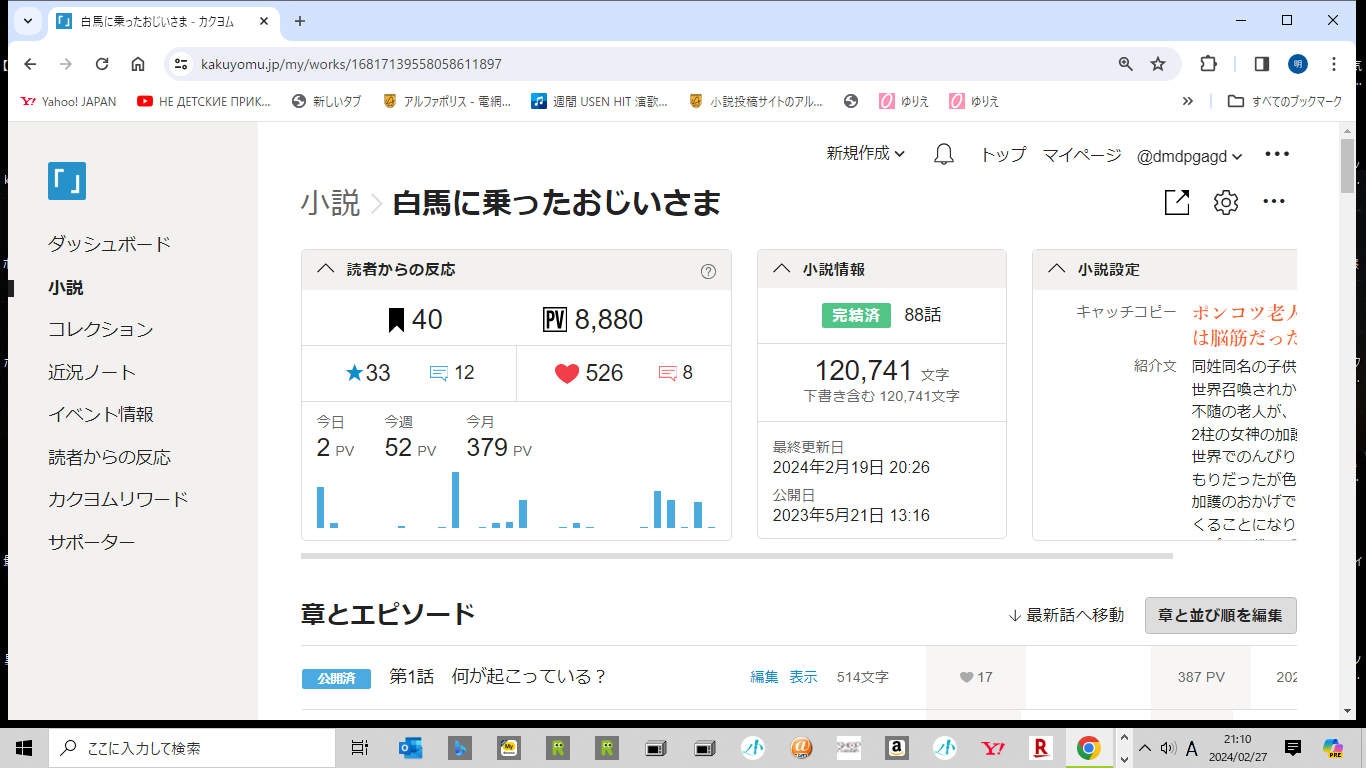Open the Chrome extensions puzzle icon
This screenshot has height=768, width=1366.
(x=1208, y=64)
